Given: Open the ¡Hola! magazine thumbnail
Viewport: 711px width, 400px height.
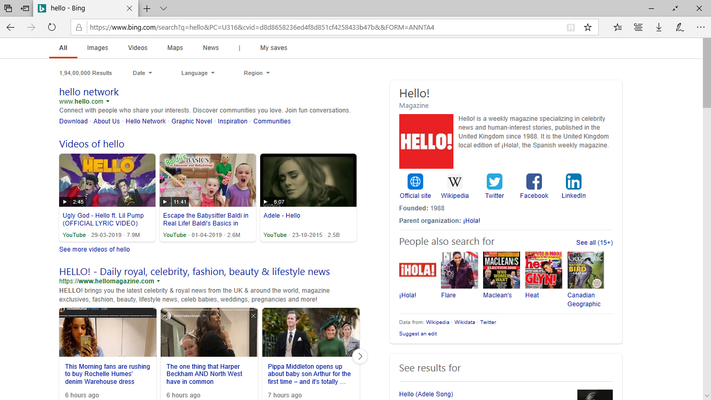Looking at the screenshot, I should [x=417, y=270].
